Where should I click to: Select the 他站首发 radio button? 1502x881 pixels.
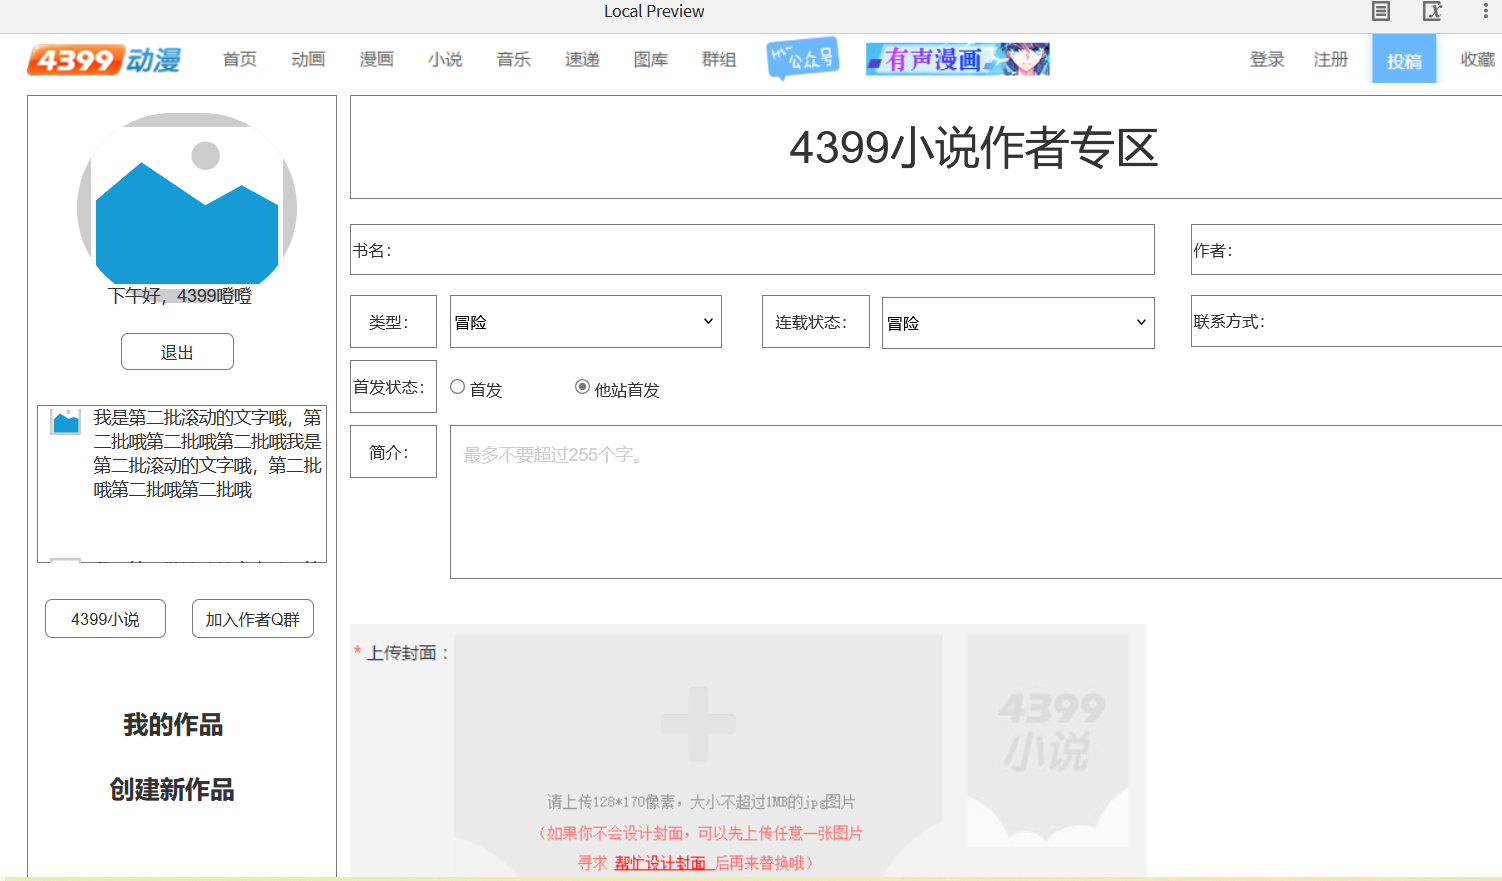click(582, 387)
